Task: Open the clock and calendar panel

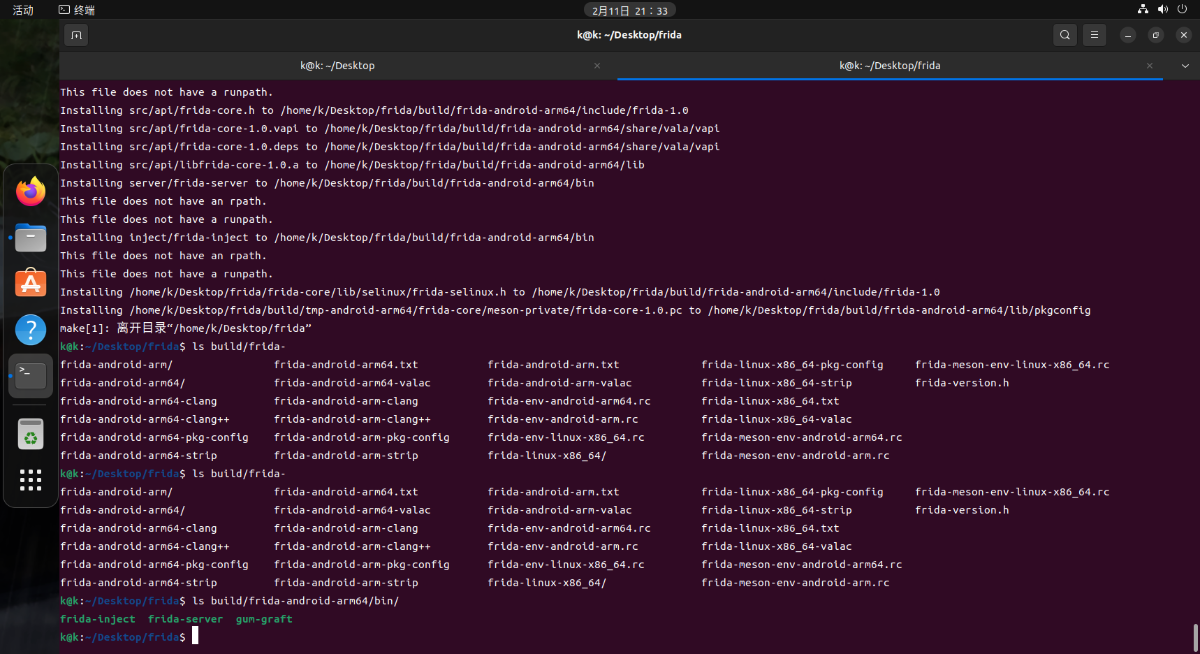Action: 629,10
